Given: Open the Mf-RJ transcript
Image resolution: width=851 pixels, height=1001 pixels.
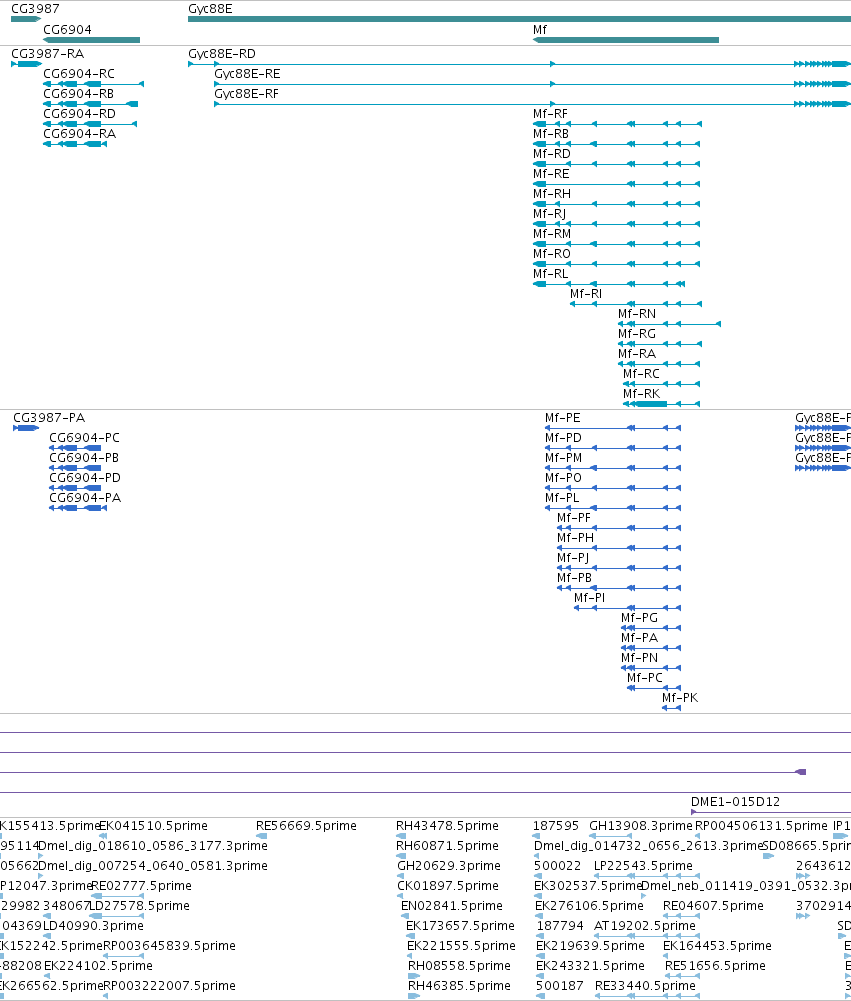Looking at the screenshot, I should point(617,224).
